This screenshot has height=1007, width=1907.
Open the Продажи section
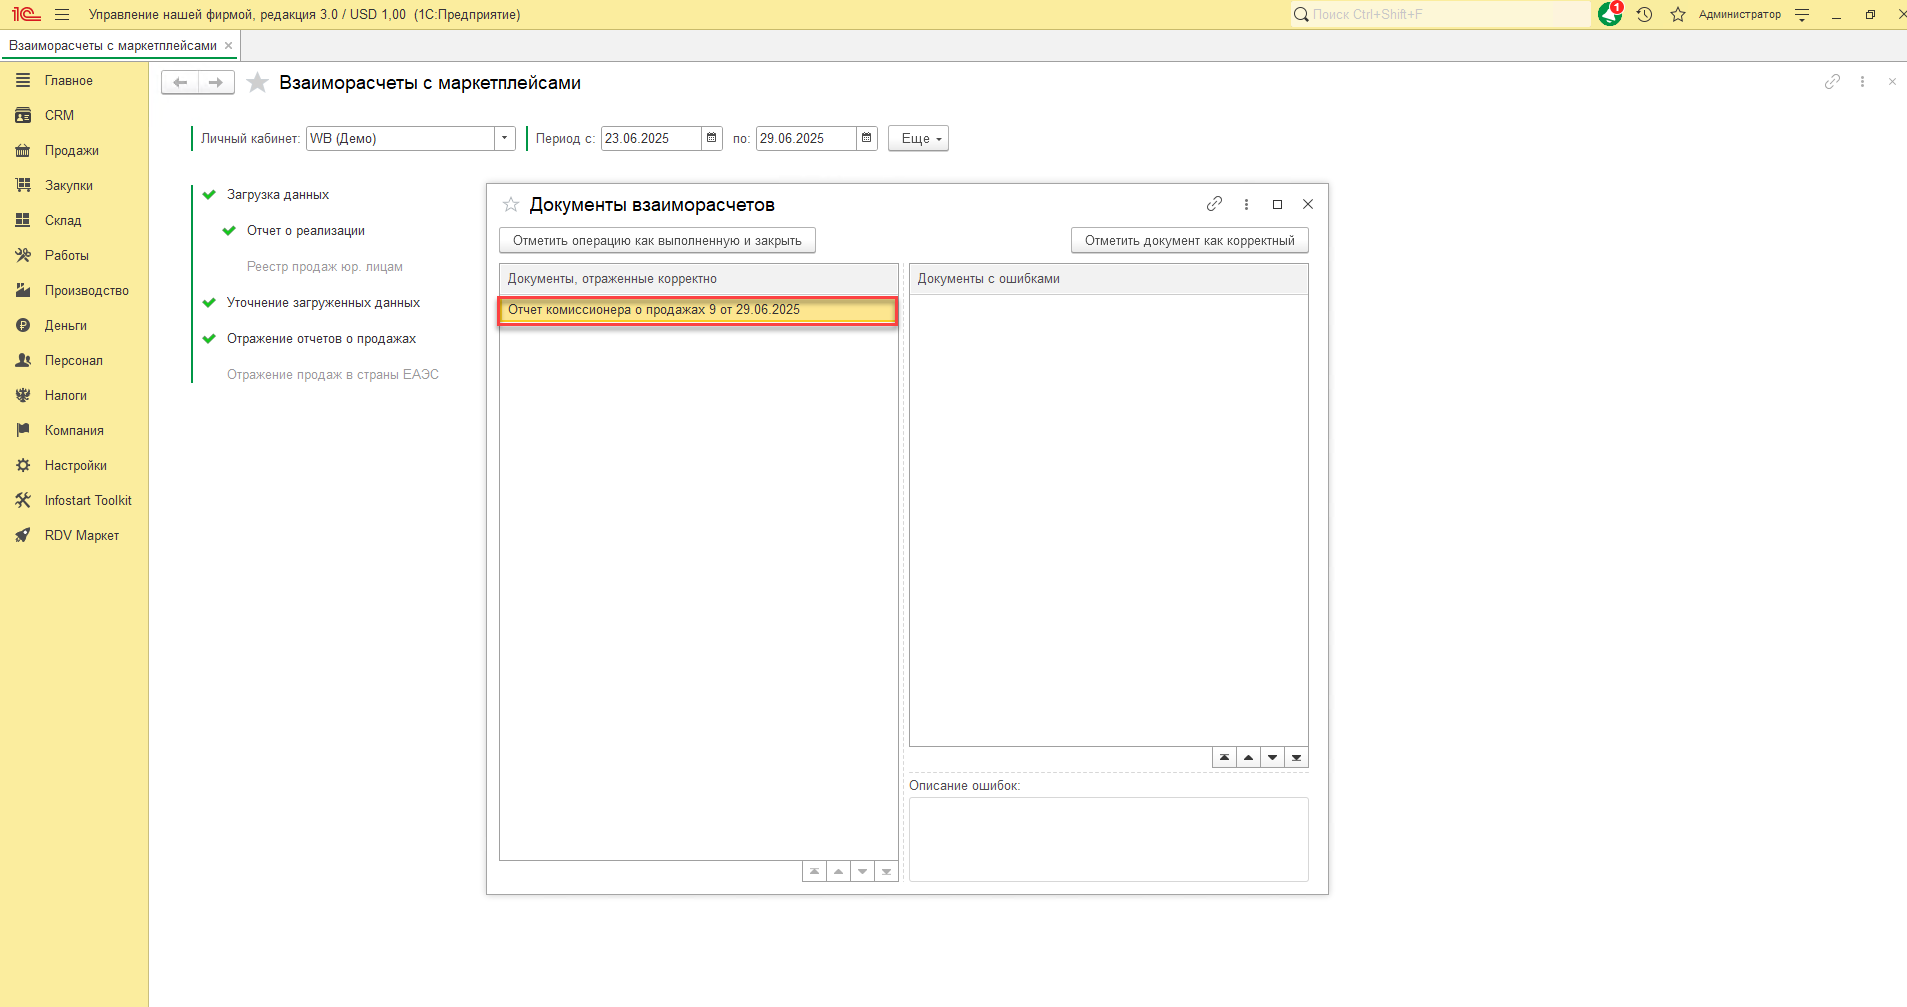71,150
